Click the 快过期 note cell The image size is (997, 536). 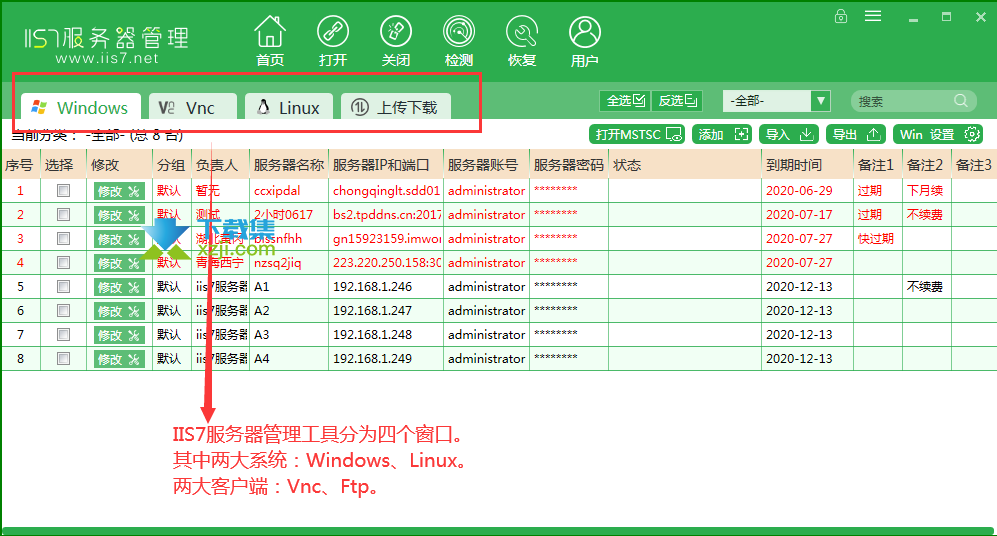click(x=876, y=238)
